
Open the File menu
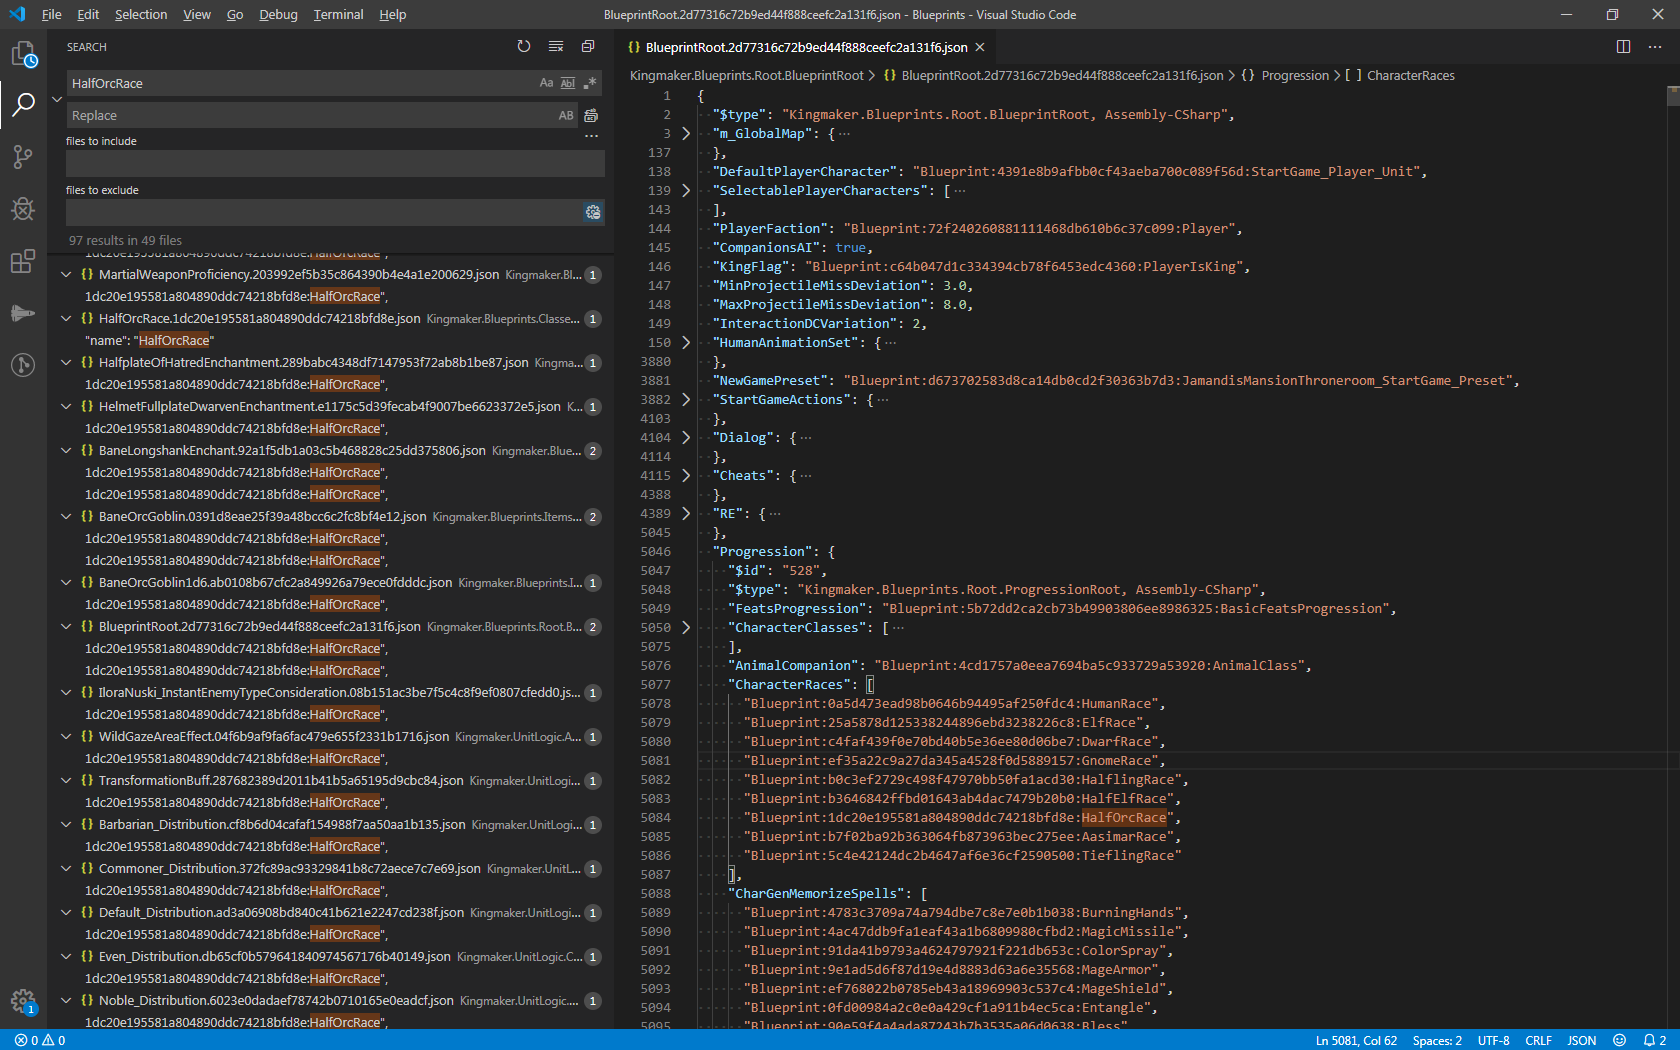pyautogui.click(x=52, y=14)
